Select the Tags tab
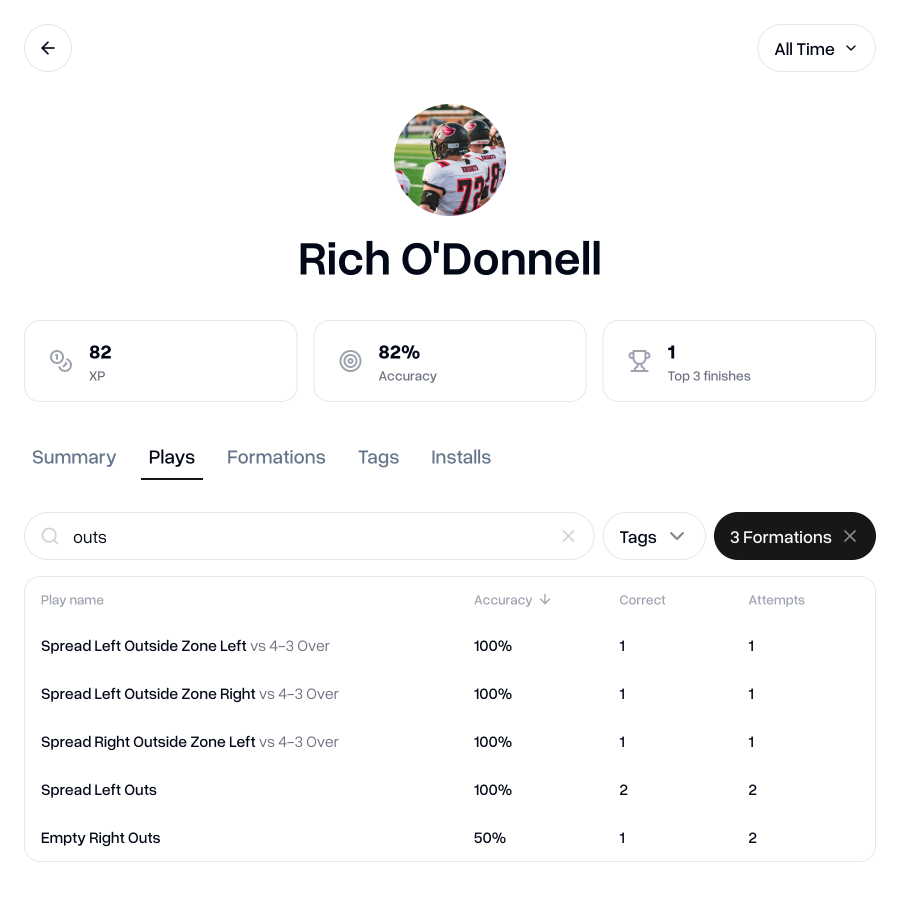 [378, 457]
